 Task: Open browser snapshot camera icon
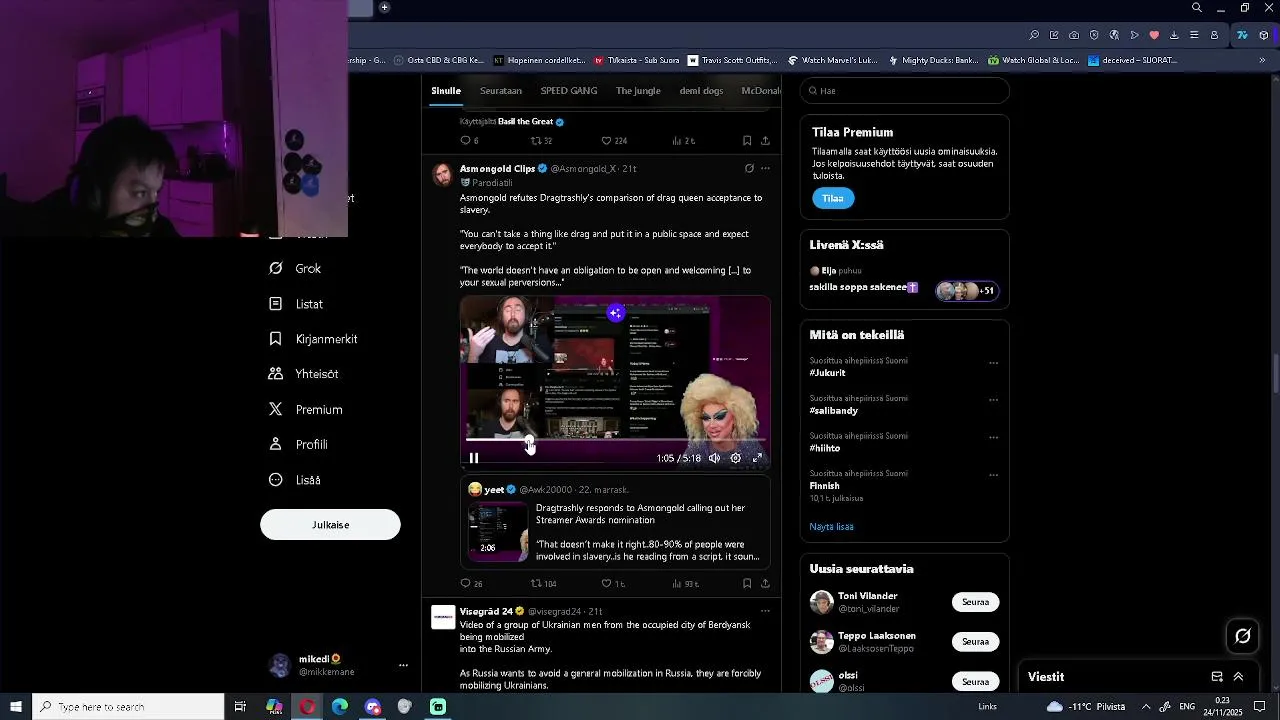click(1074, 35)
